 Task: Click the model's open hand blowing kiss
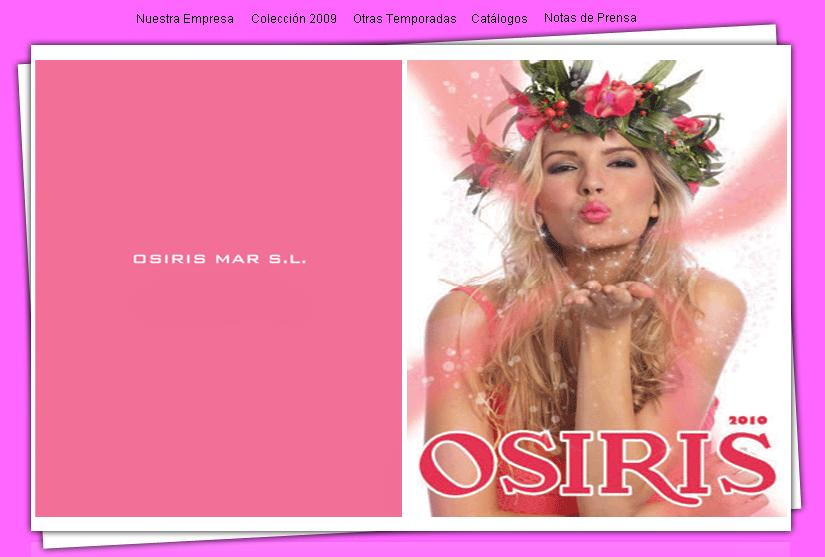(x=612, y=297)
